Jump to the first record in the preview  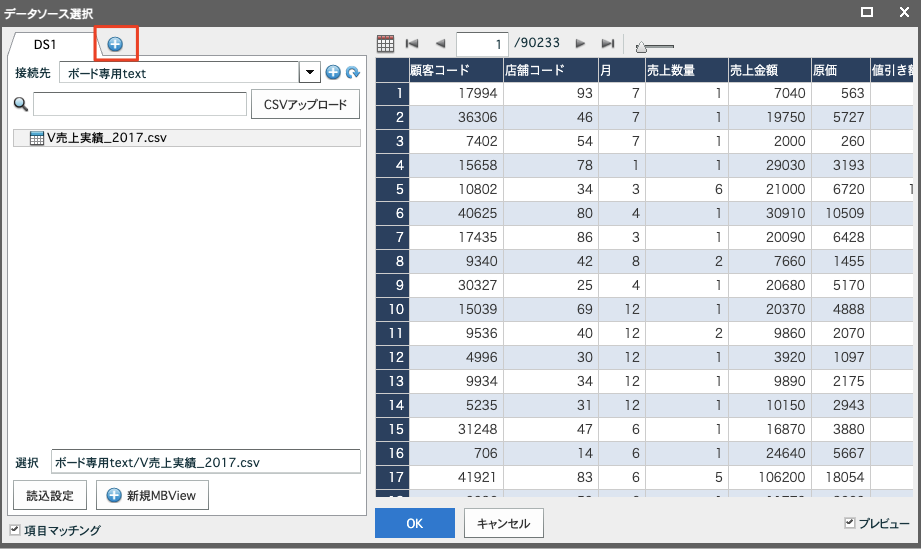[412, 43]
